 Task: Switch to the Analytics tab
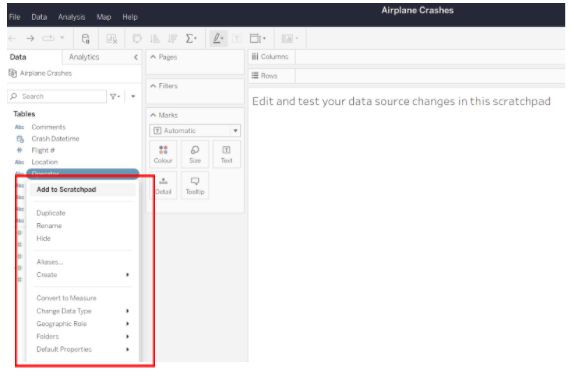pos(84,57)
